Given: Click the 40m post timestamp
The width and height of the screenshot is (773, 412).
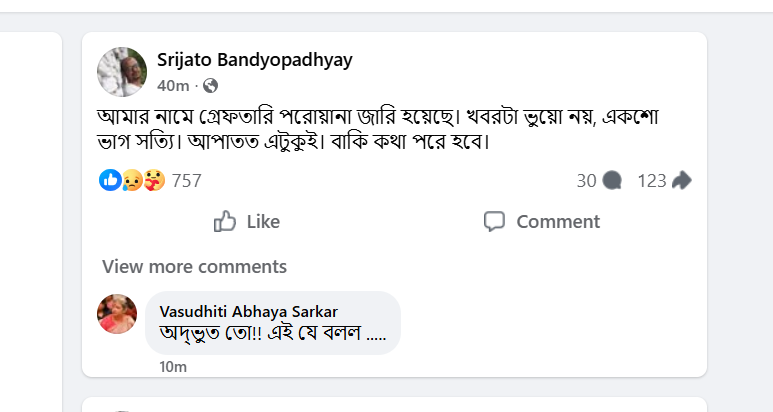Looking at the screenshot, I should (x=173, y=86).
